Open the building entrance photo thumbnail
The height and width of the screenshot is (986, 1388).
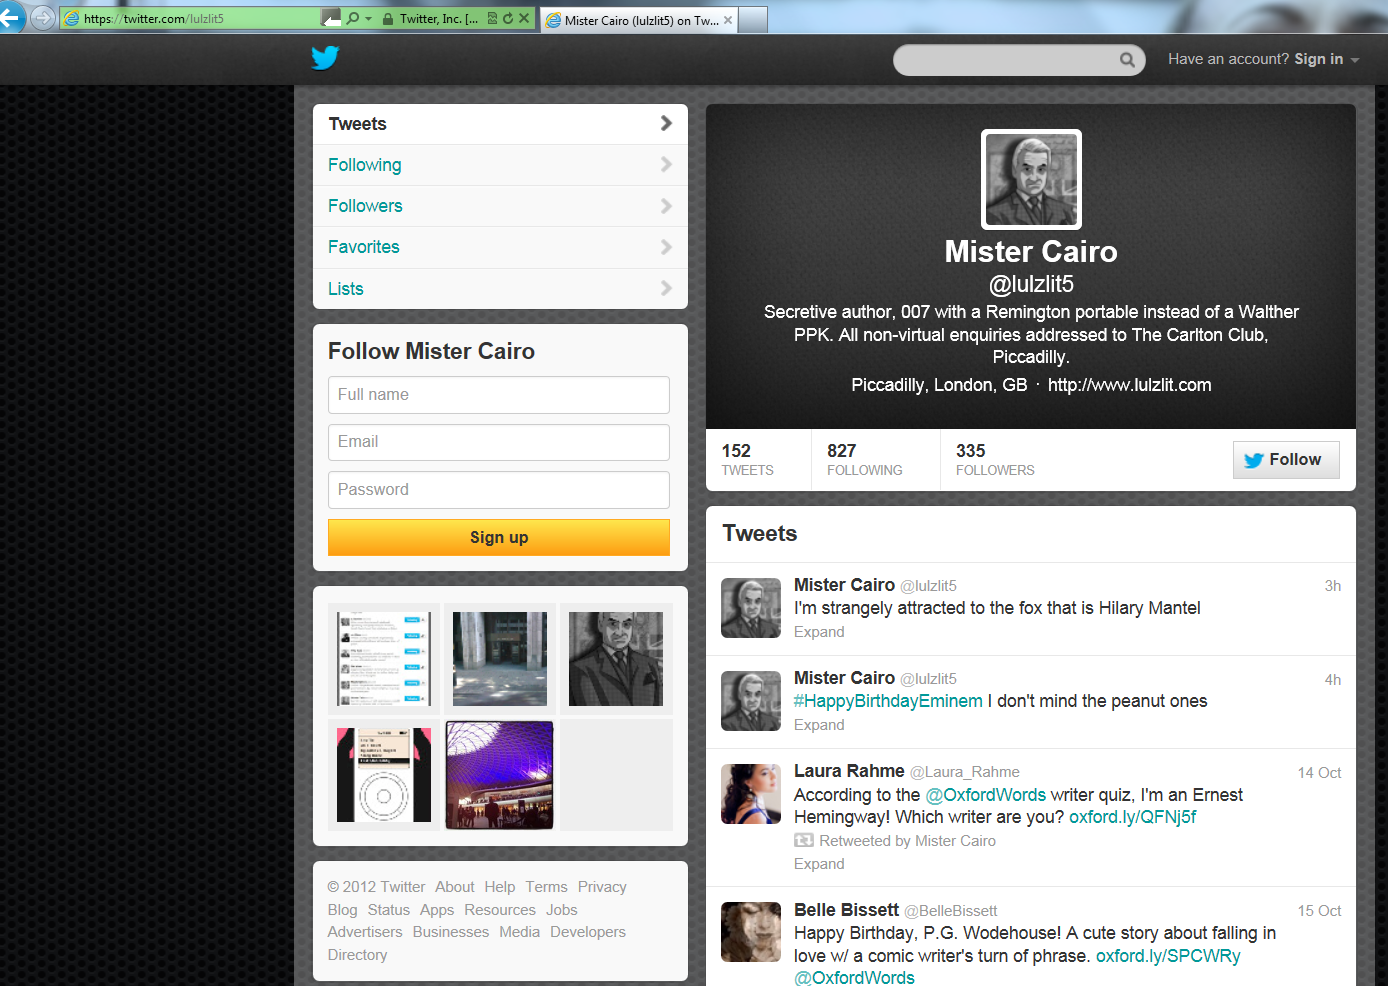click(x=500, y=659)
